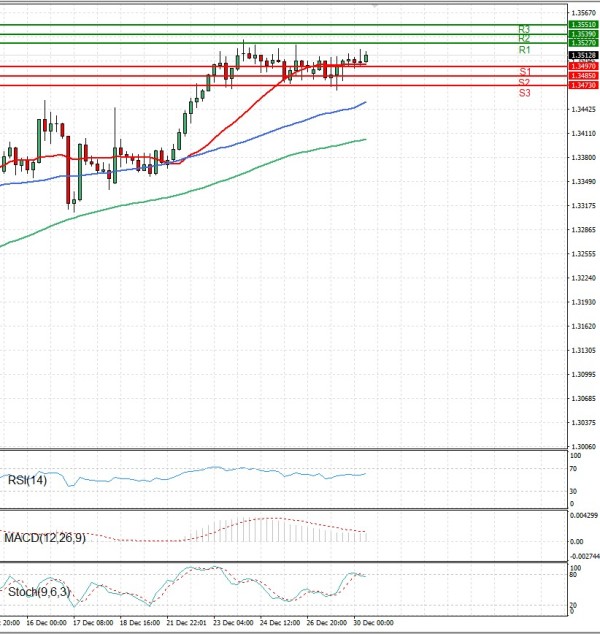This screenshot has height=634, width=600.
Task: Click the 30 Dec 00:00 time axis label
Action: pyautogui.click(x=372, y=623)
